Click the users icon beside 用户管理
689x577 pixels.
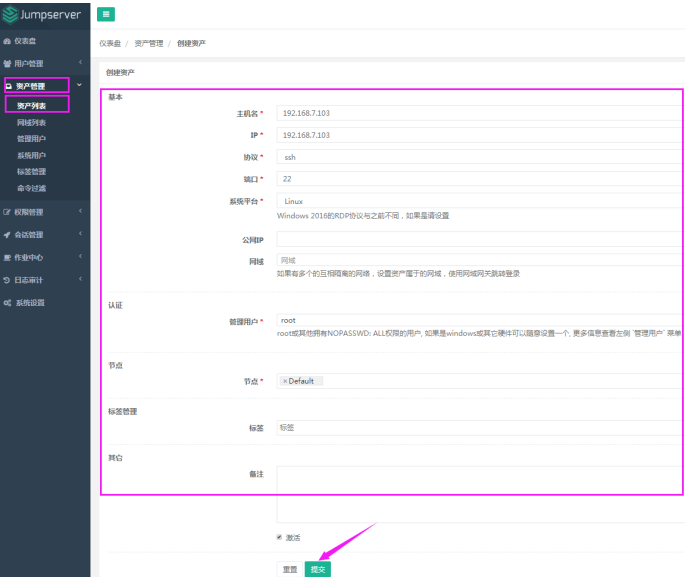tap(7, 64)
